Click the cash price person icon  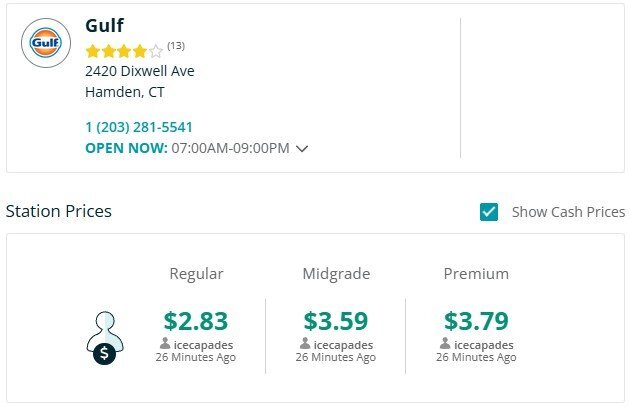[x=104, y=337]
